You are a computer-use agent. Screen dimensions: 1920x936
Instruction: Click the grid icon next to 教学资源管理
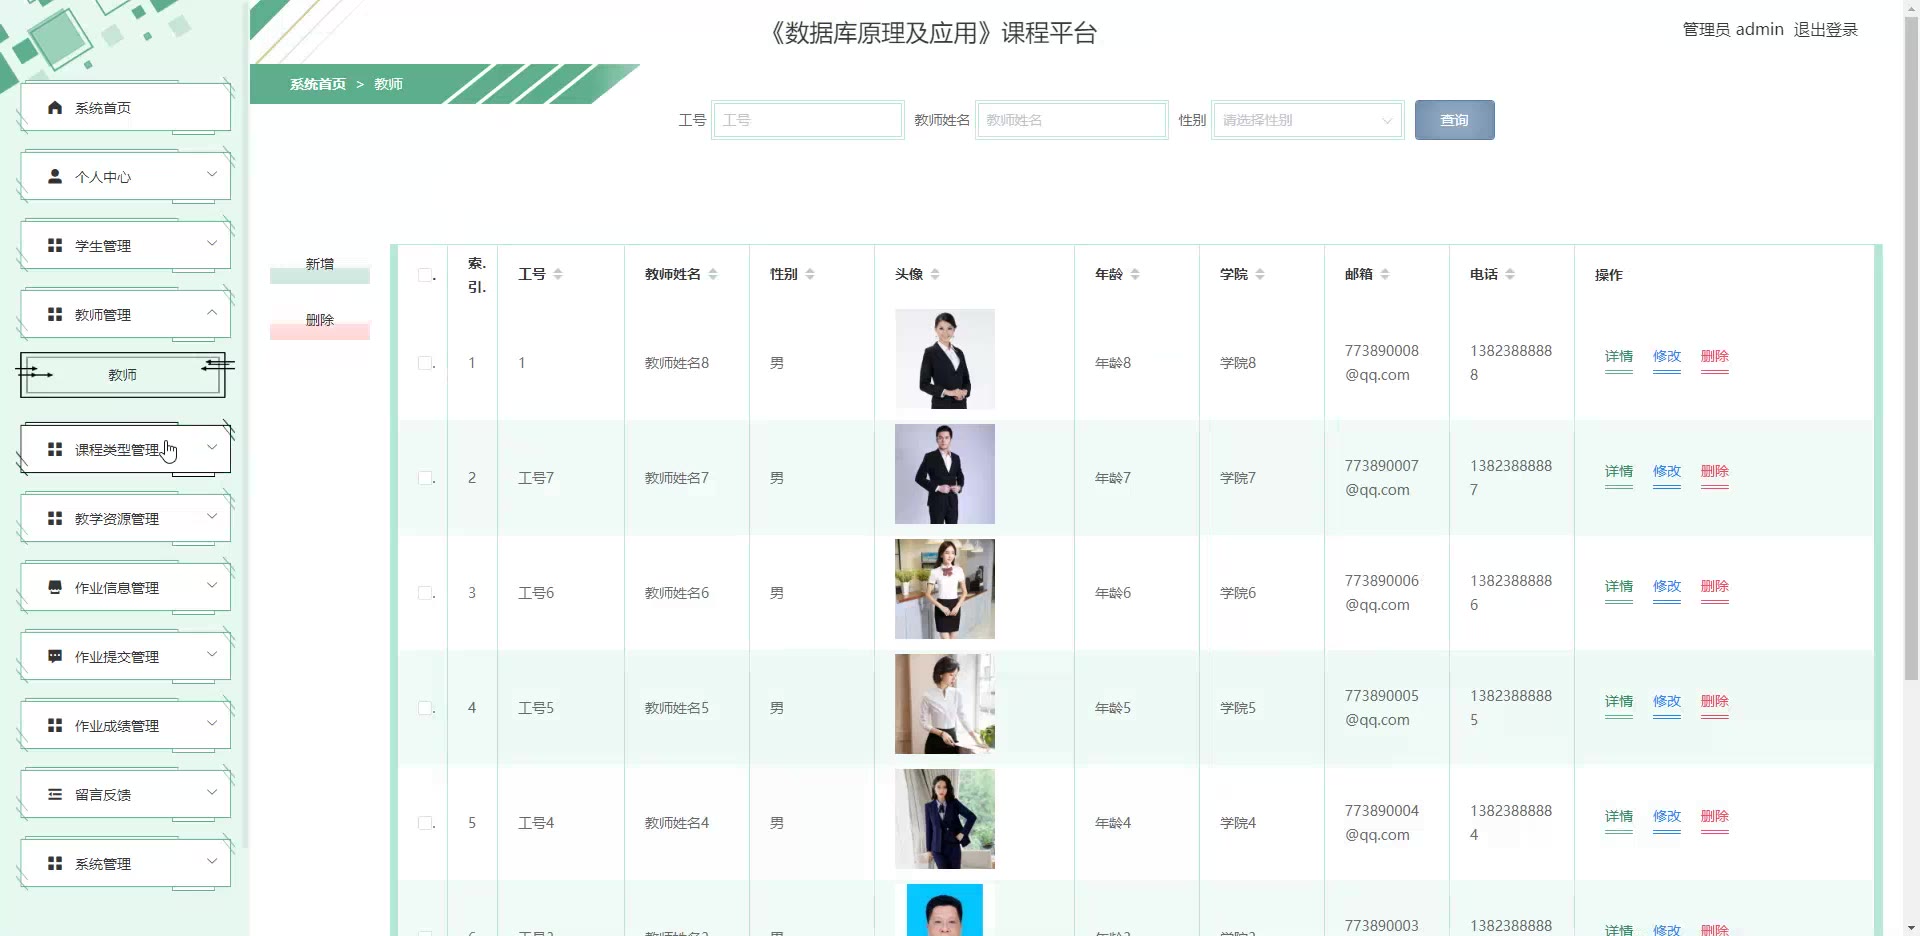55,519
